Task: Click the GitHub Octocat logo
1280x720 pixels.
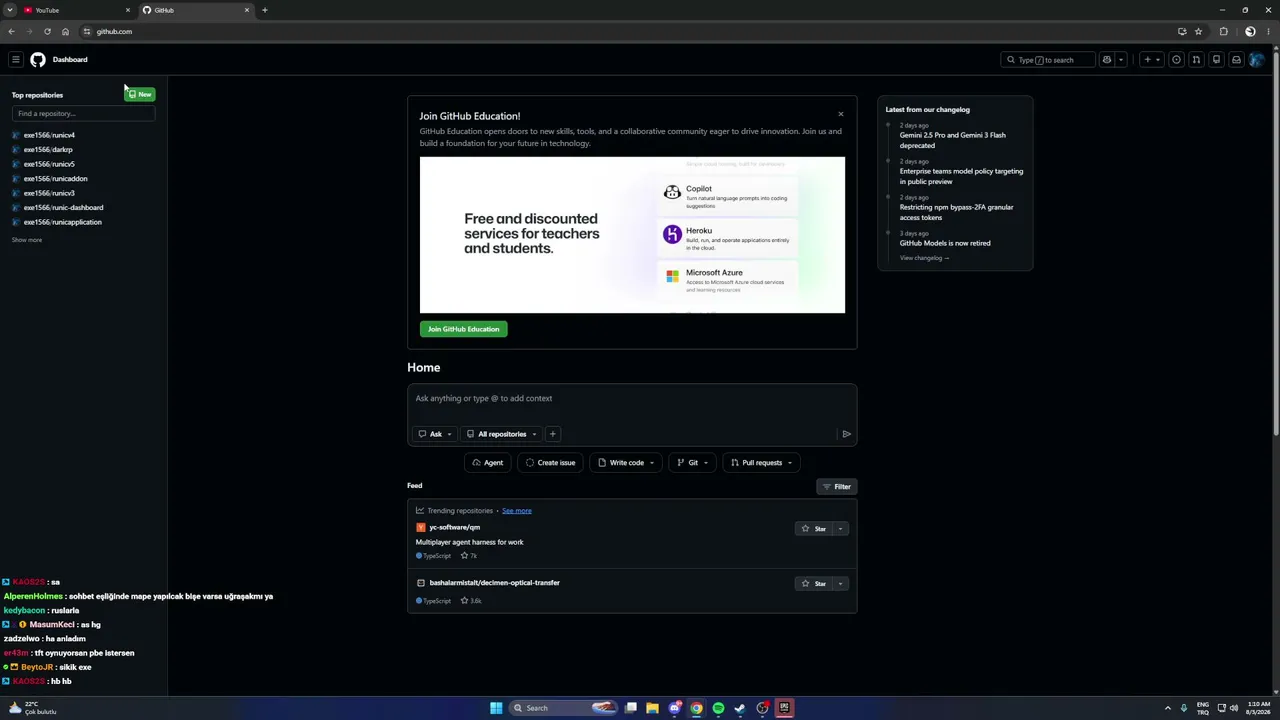Action: click(x=38, y=60)
